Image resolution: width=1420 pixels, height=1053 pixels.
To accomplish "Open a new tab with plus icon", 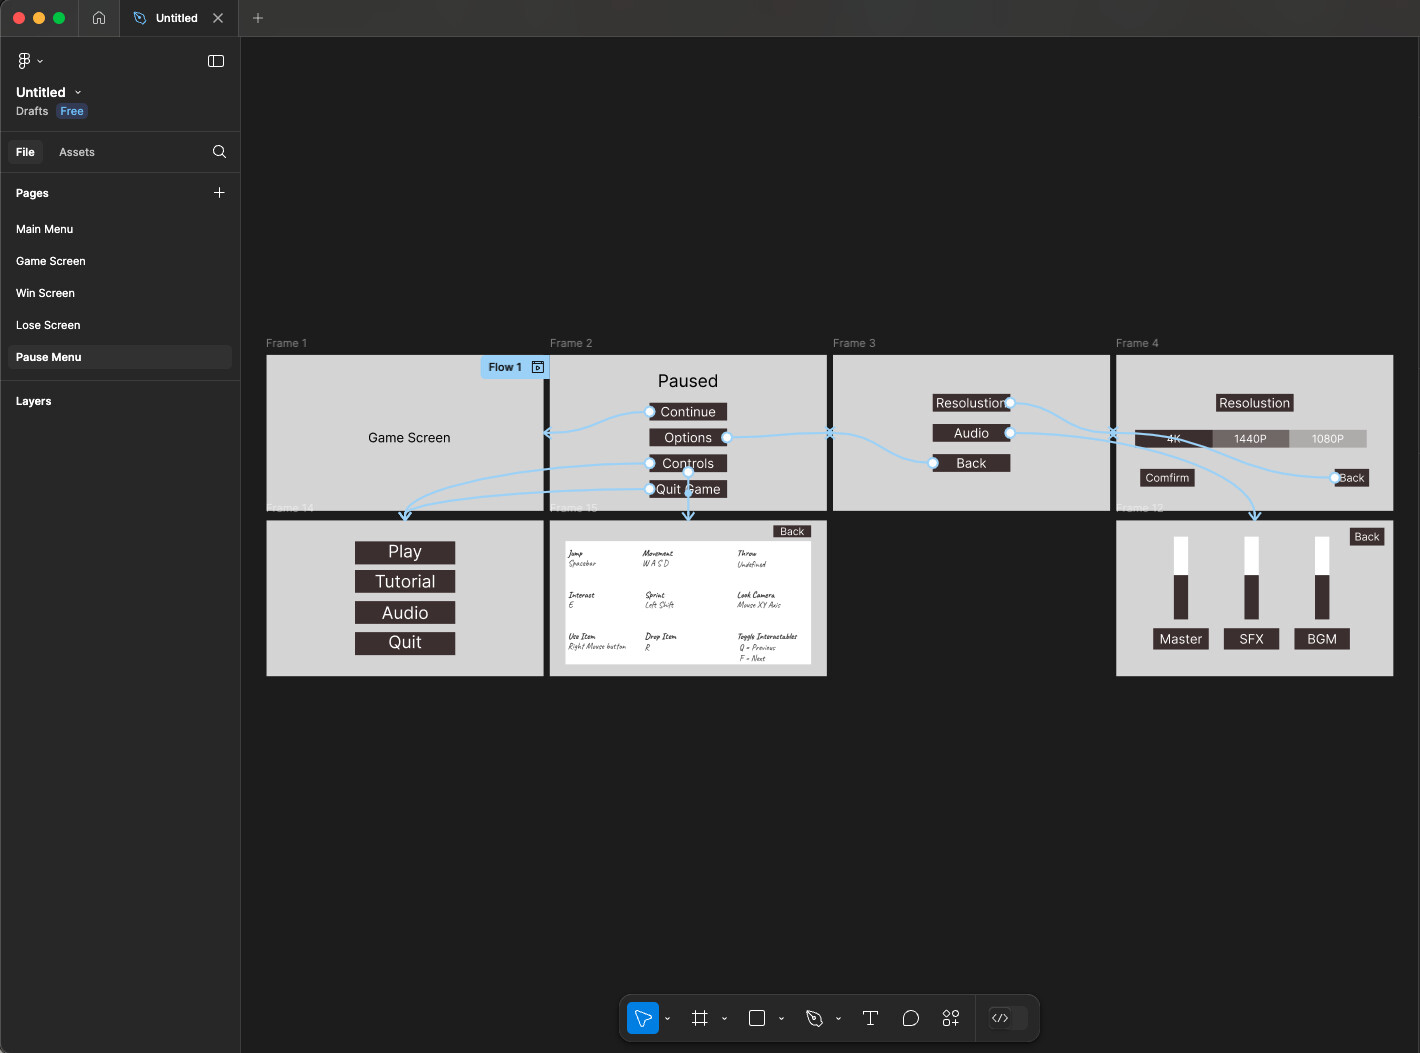I will (258, 18).
